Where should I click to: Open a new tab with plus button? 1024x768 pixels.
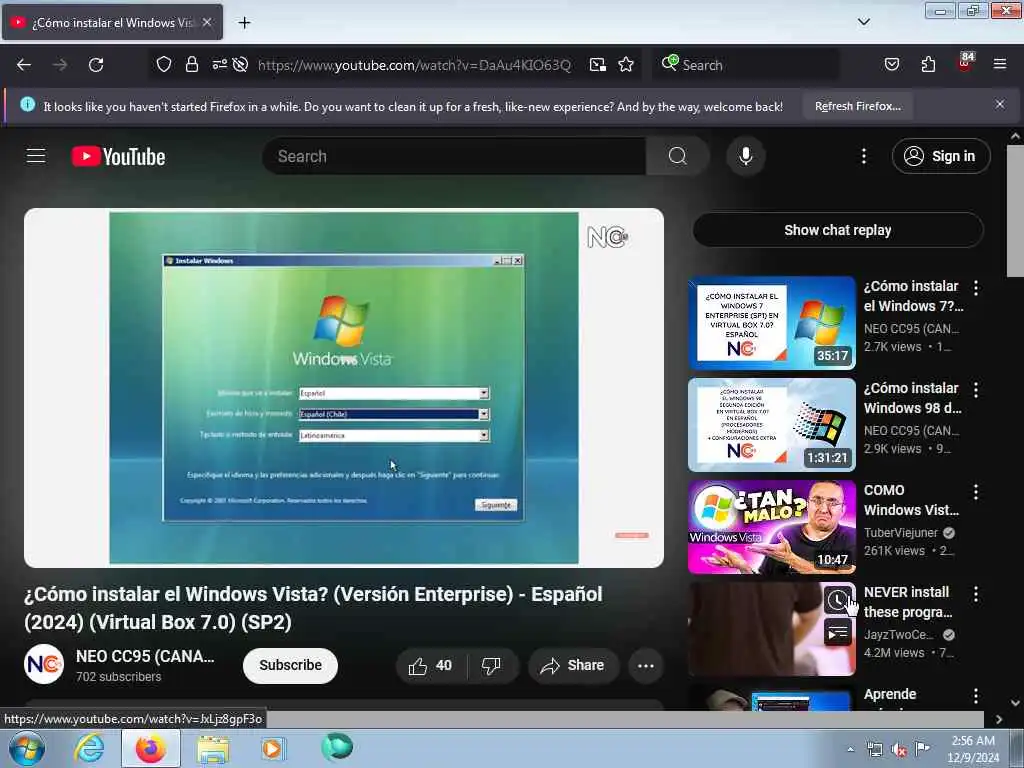coord(244,23)
